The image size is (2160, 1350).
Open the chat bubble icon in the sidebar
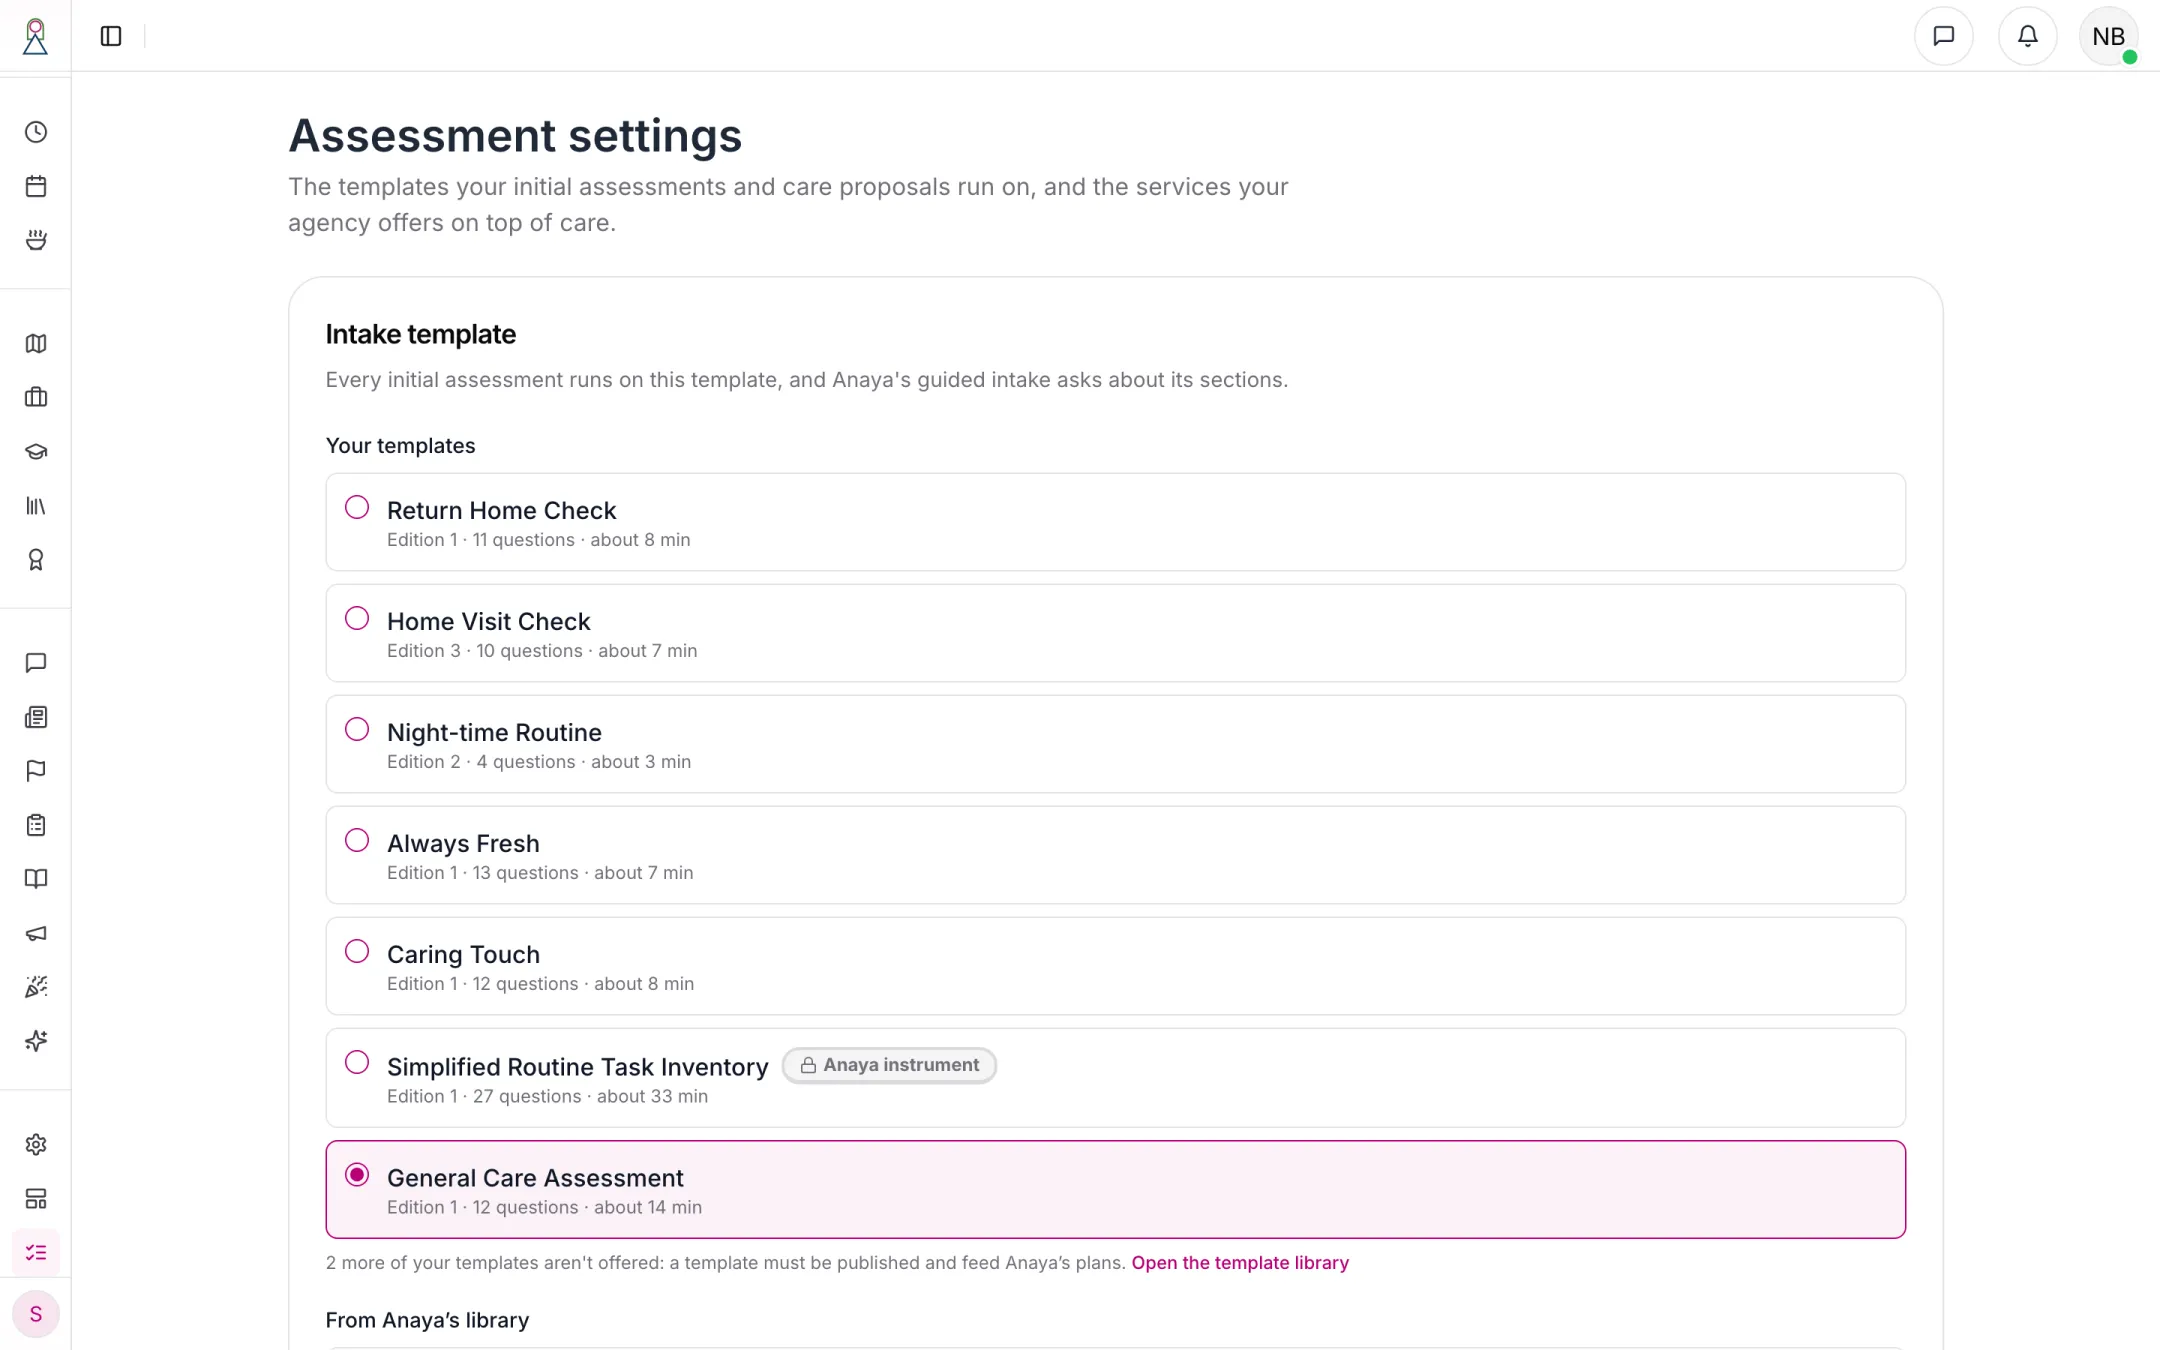pos(36,663)
